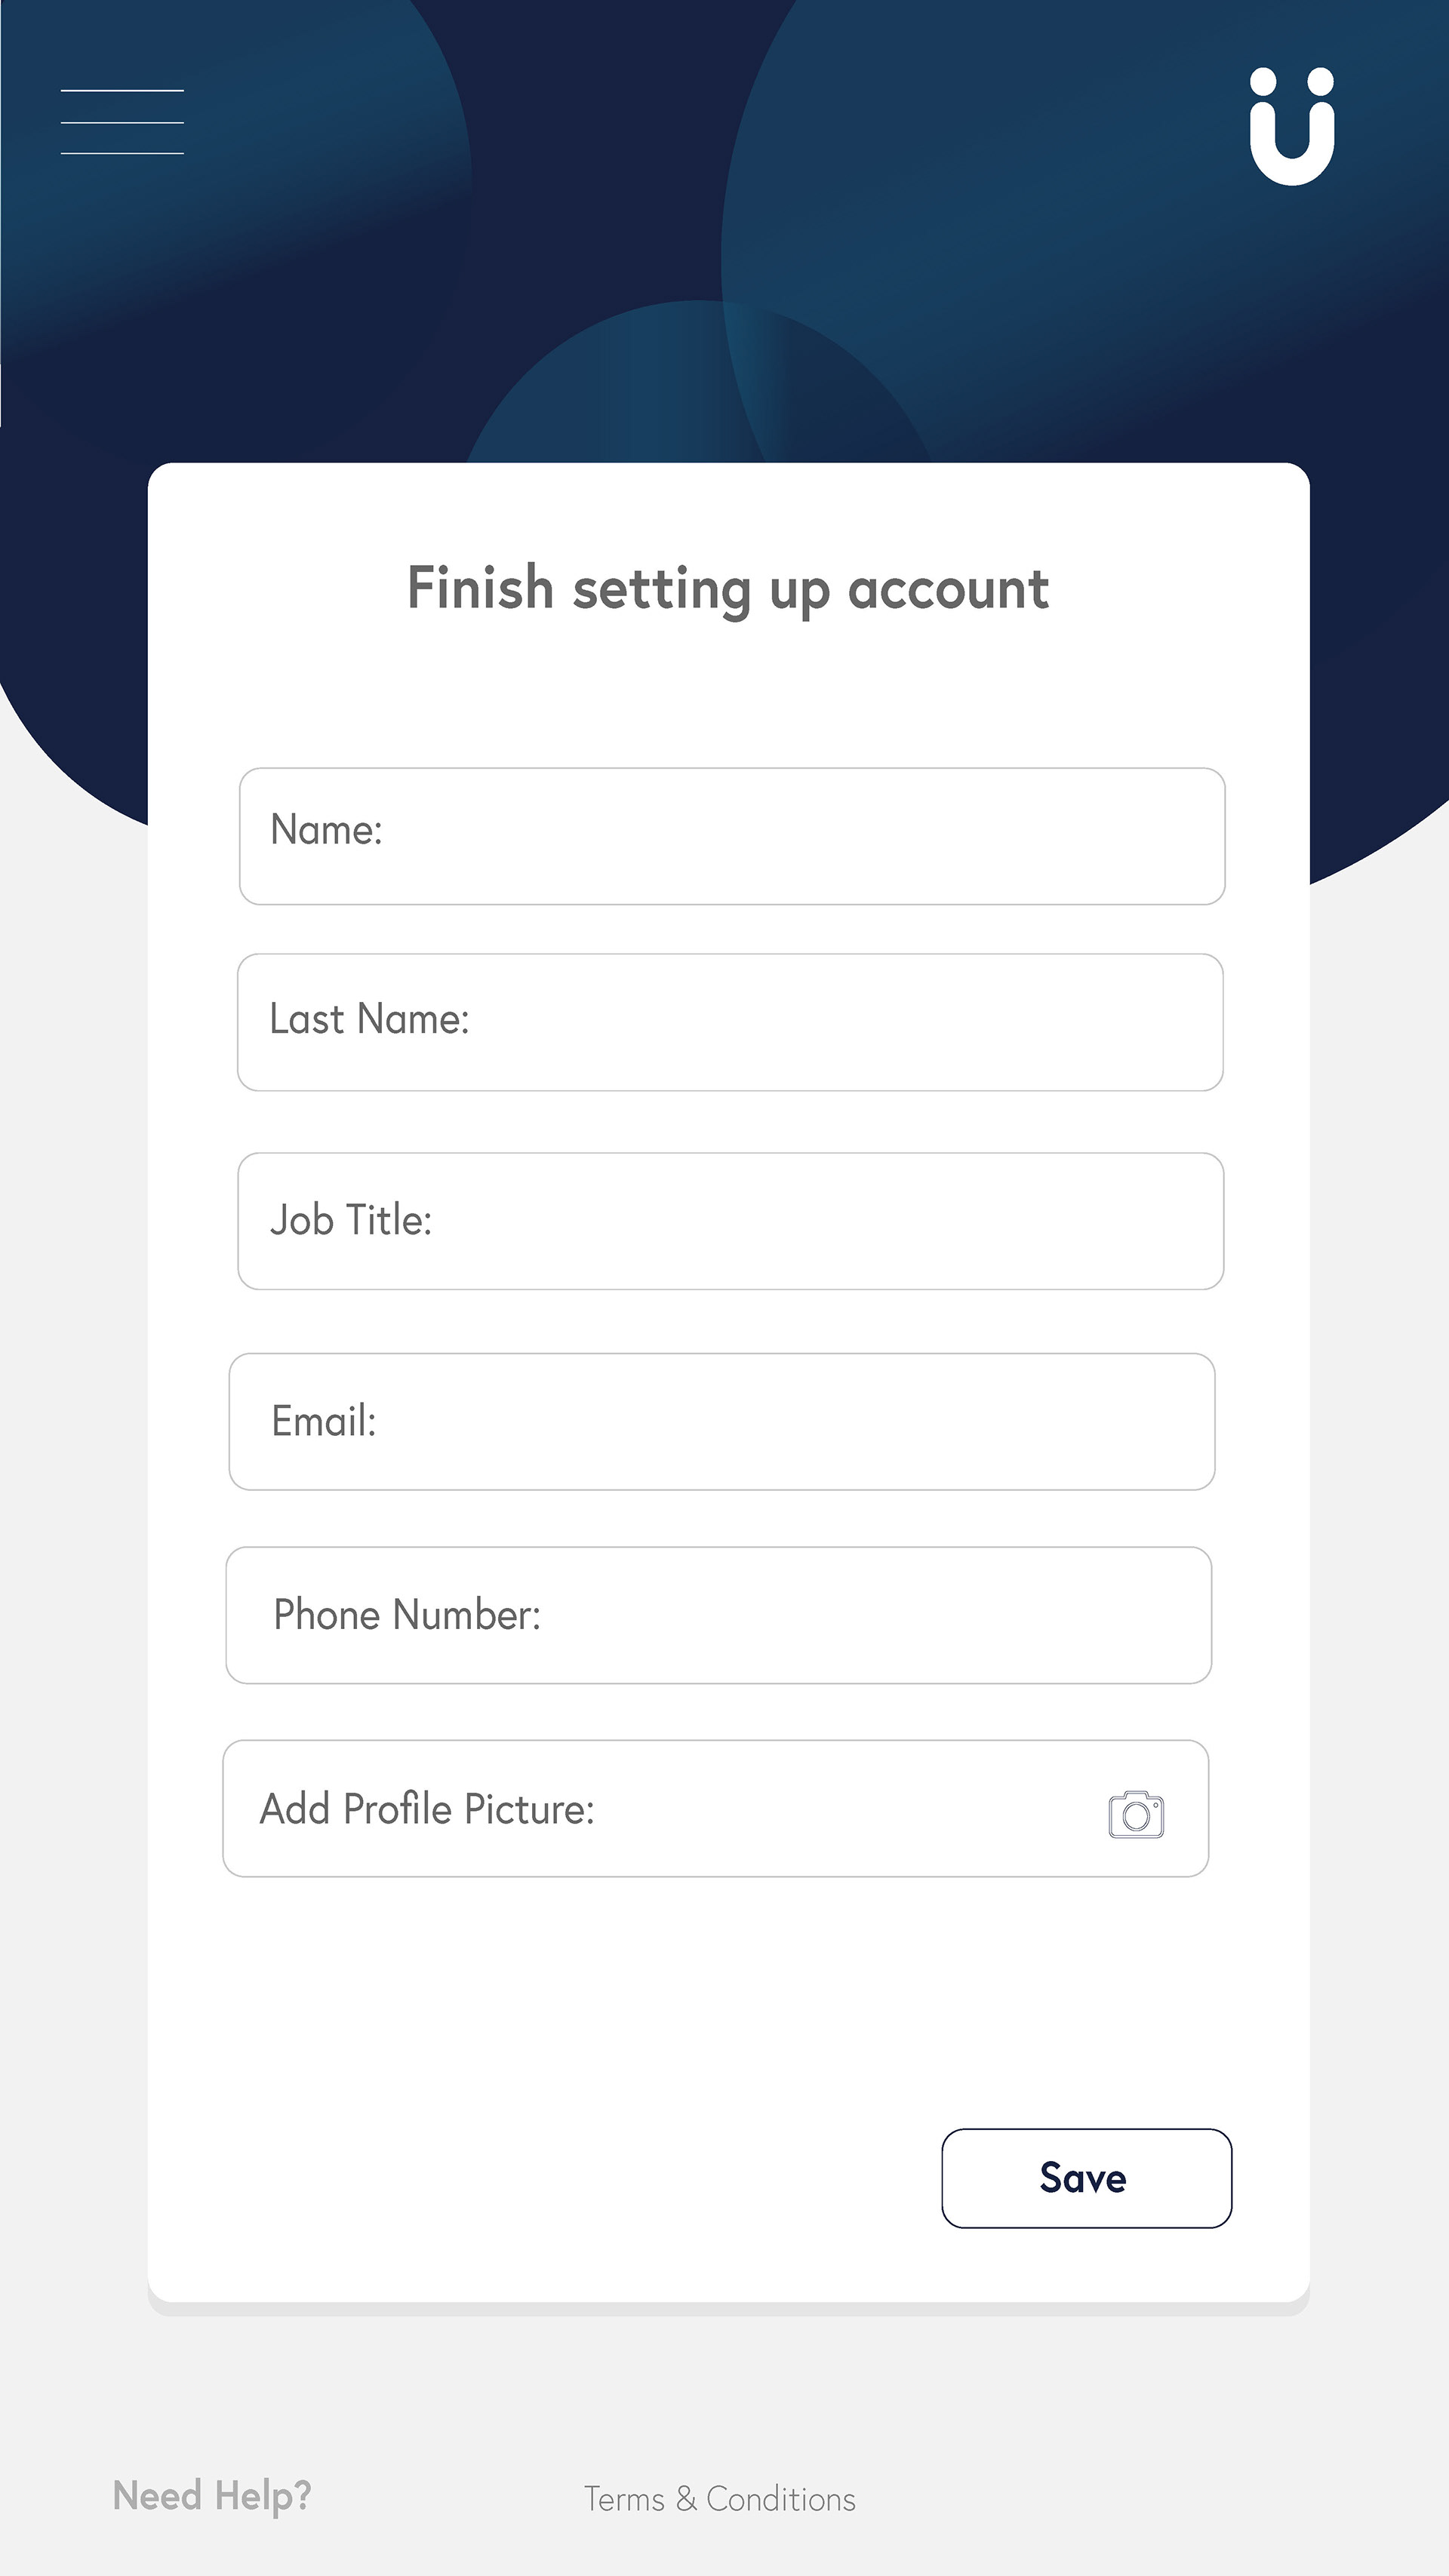Image resolution: width=1449 pixels, height=2576 pixels.
Task: Click the 'Phone Number:' label text
Action: (x=407, y=1615)
